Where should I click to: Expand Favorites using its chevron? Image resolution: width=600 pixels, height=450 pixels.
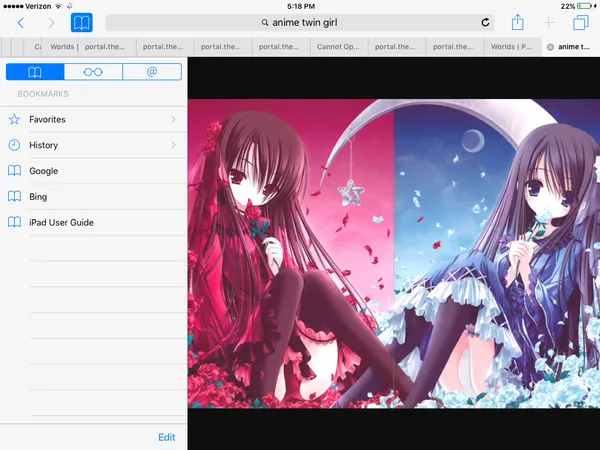173,119
